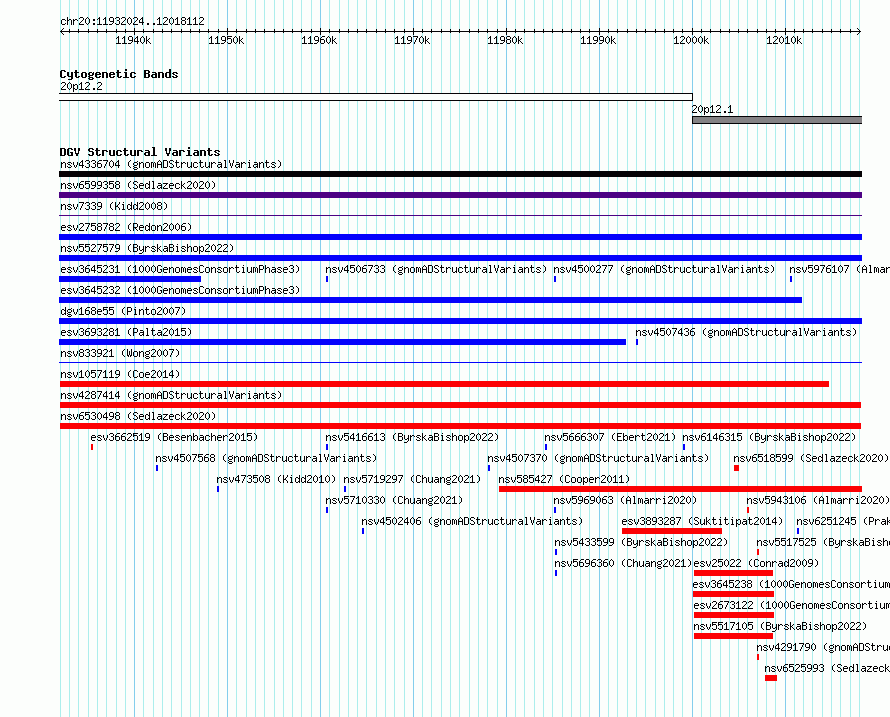Open nsv4287414 gnomADStructuralVariants label

(x=171, y=396)
